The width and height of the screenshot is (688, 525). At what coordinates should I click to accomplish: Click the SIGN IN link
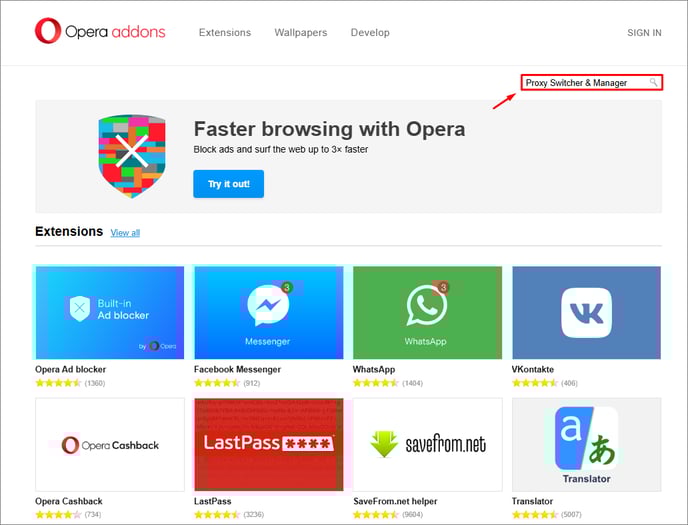tap(644, 33)
